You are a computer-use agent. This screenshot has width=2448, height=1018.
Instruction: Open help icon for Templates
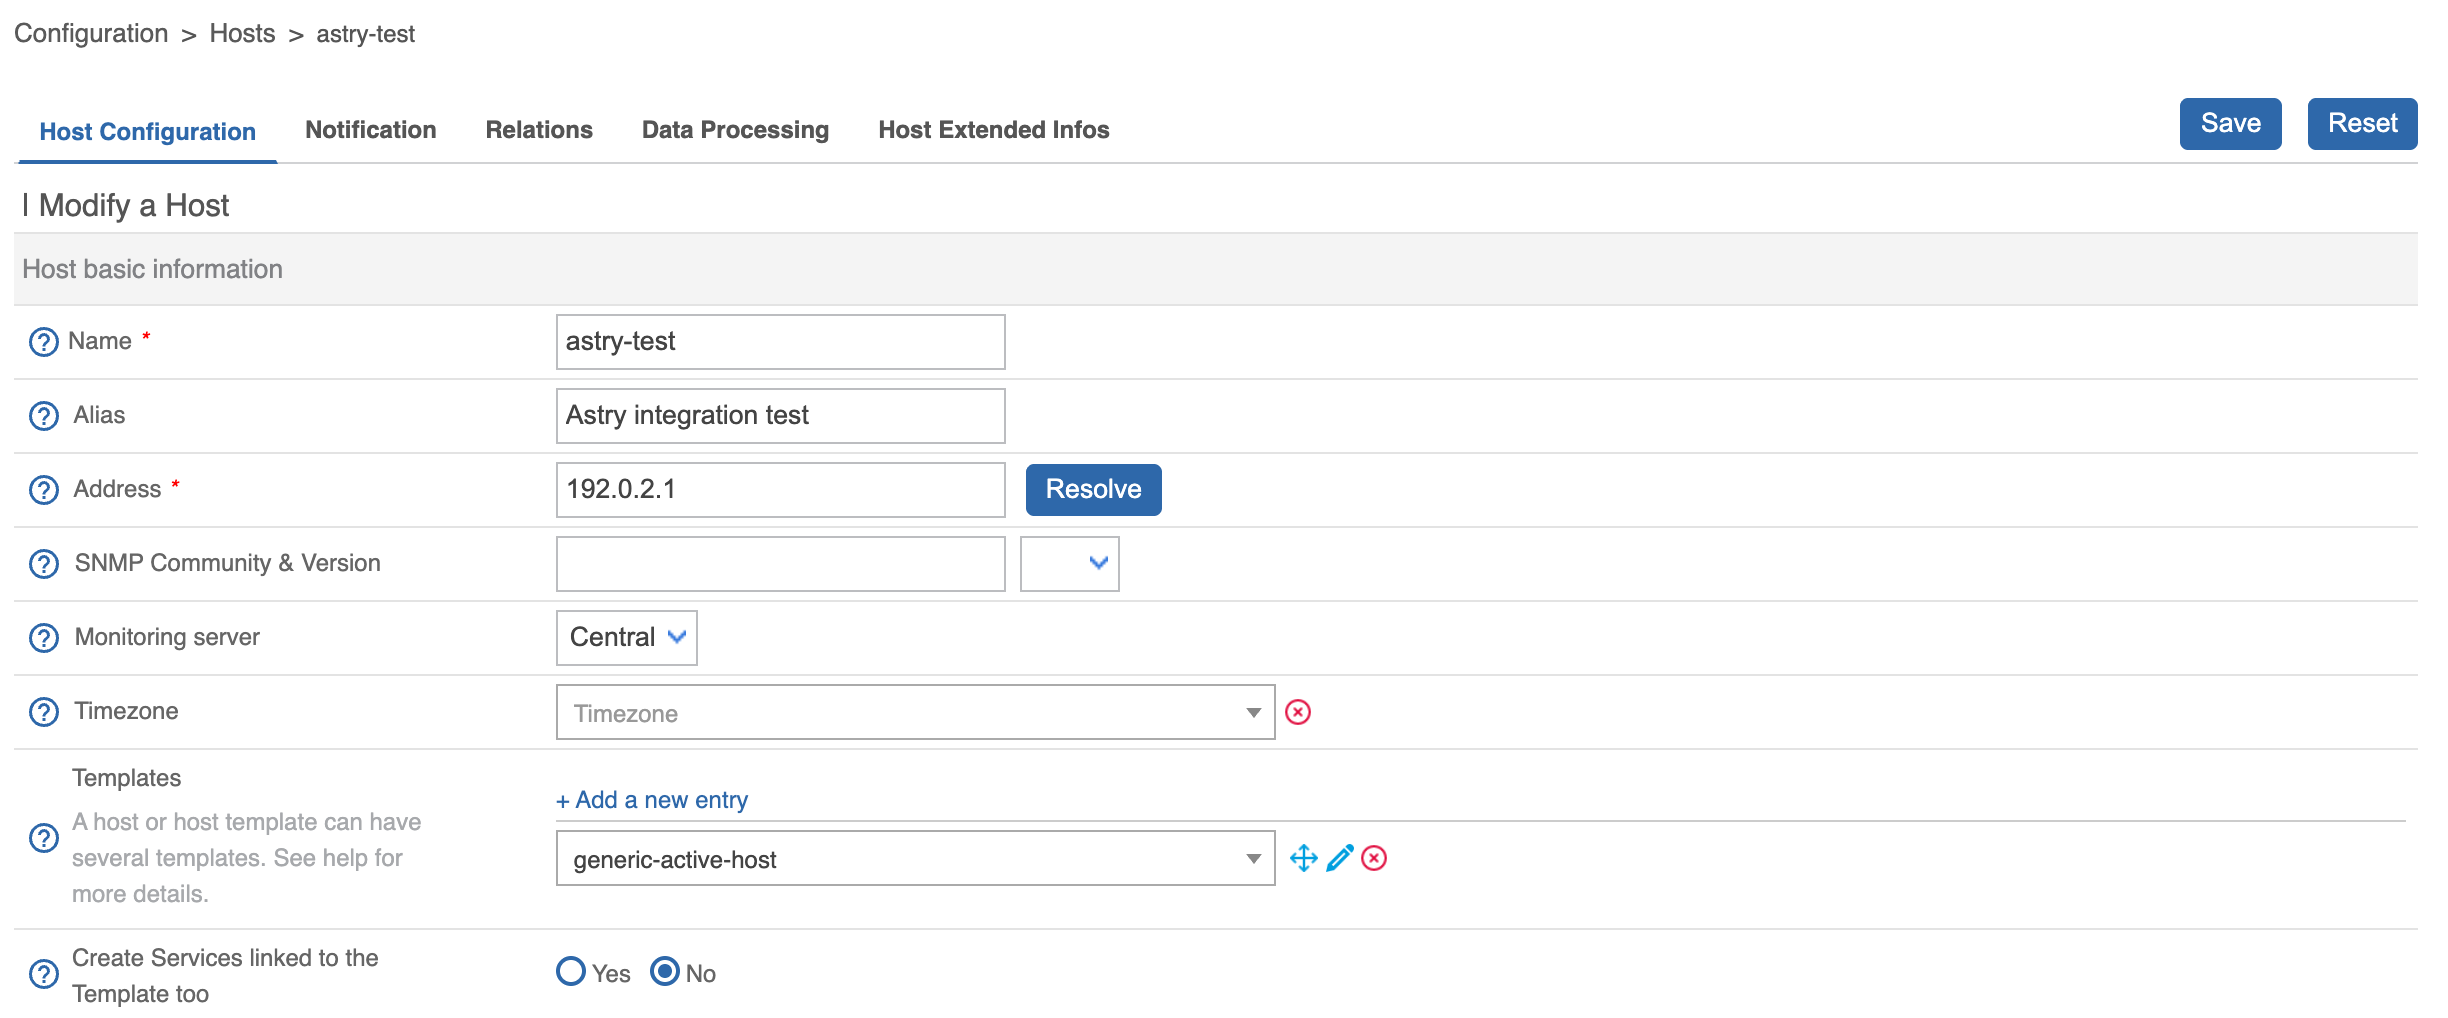[44, 838]
